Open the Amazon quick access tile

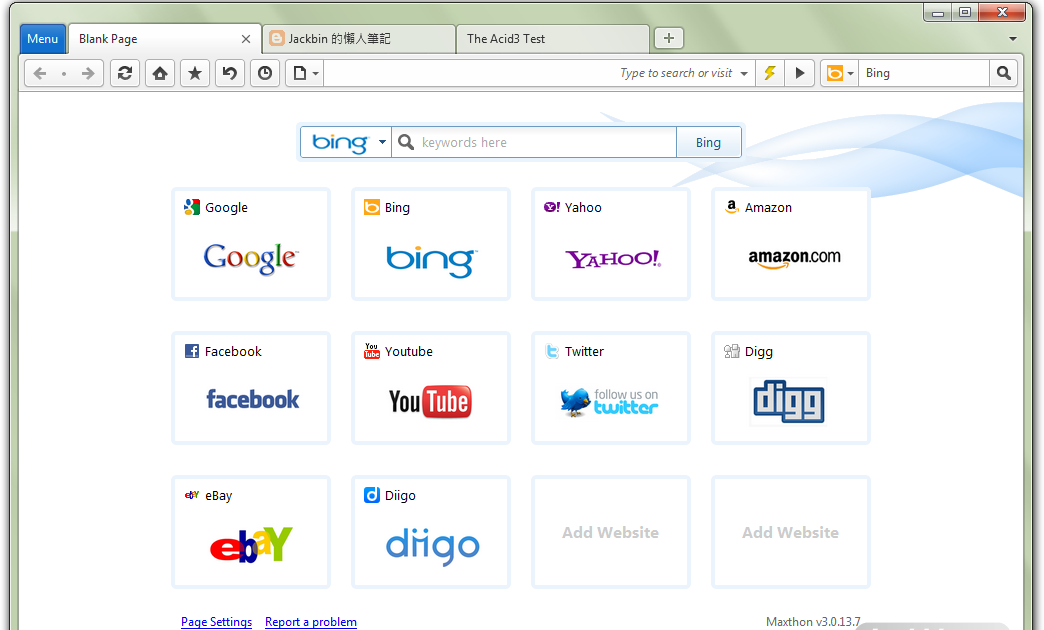point(791,244)
